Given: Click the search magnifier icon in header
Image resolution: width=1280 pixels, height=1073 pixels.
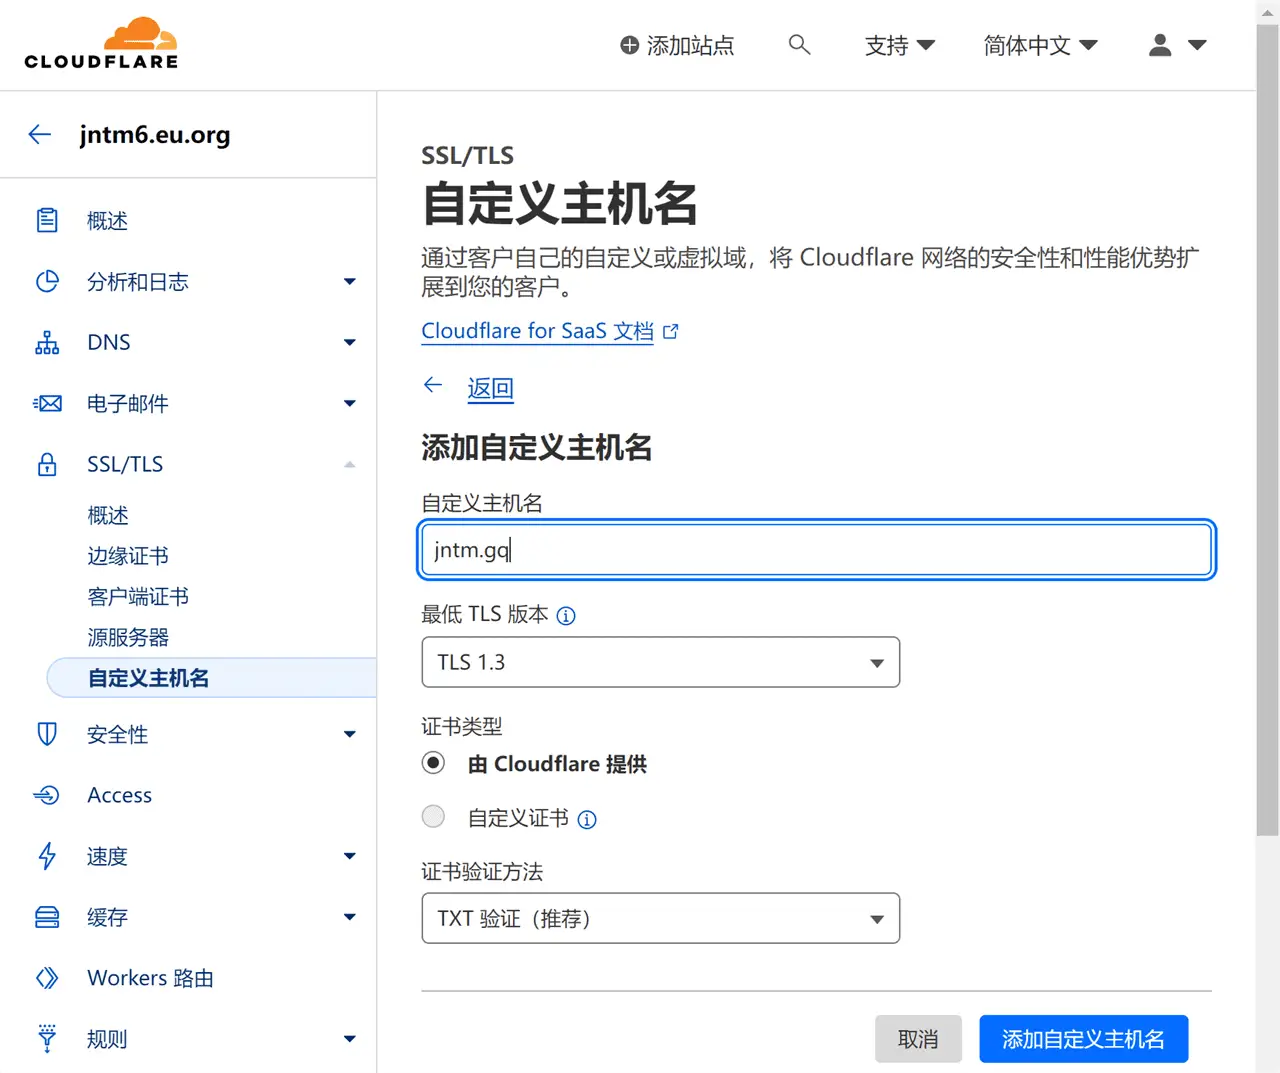Looking at the screenshot, I should pyautogui.click(x=798, y=45).
